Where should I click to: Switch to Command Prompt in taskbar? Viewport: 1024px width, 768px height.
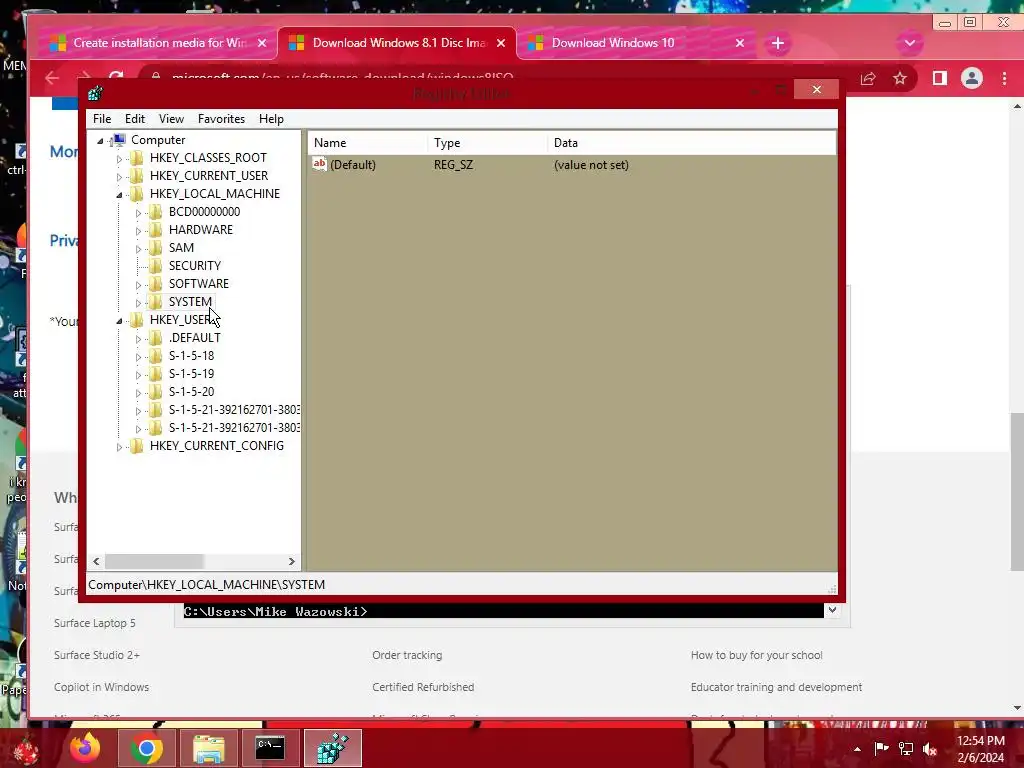click(x=270, y=748)
